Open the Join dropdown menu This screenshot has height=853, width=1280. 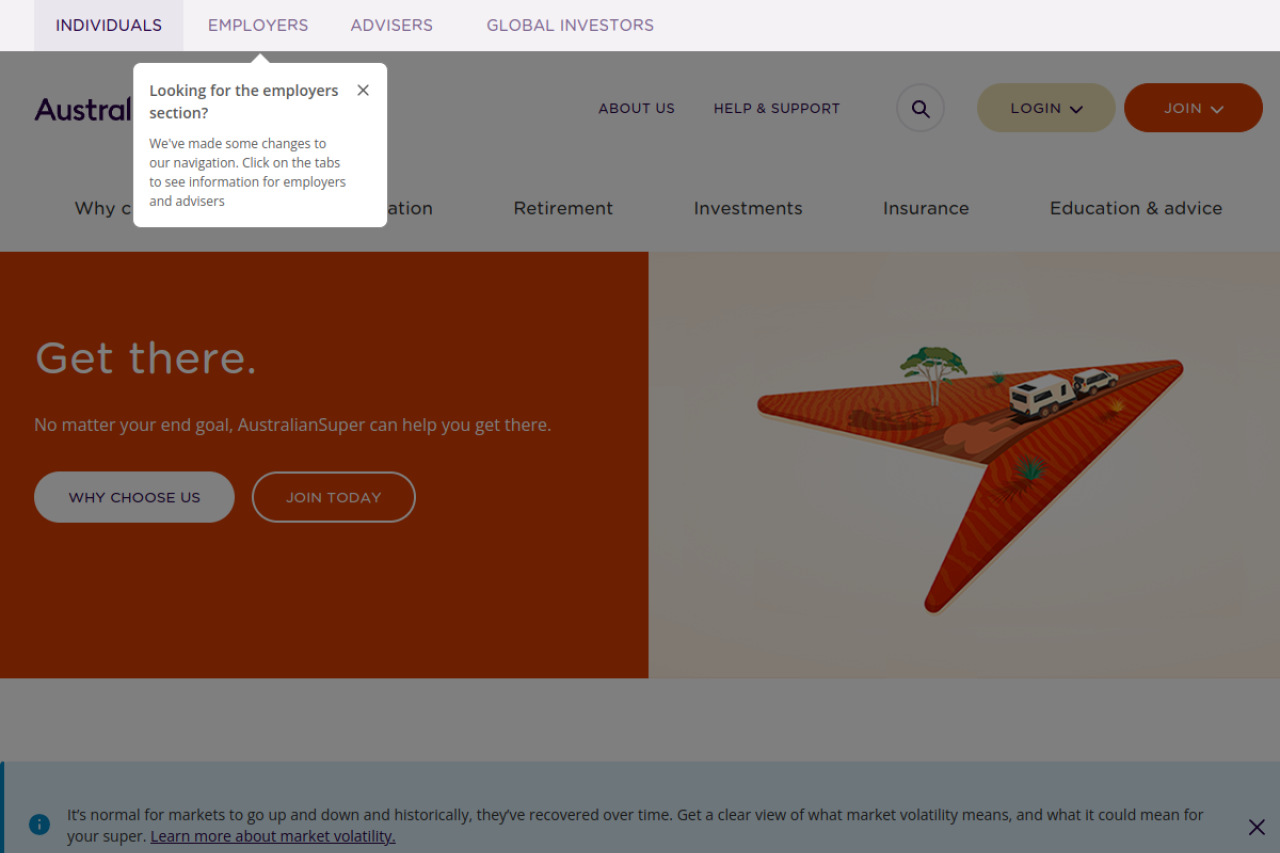click(x=1192, y=108)
